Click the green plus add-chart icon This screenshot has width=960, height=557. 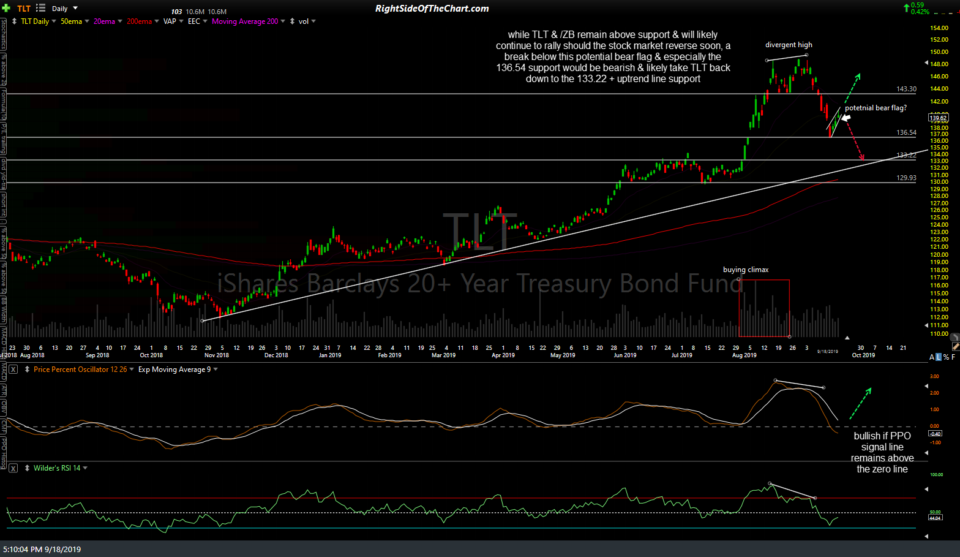pyautogui.click(x=7, y=8)
